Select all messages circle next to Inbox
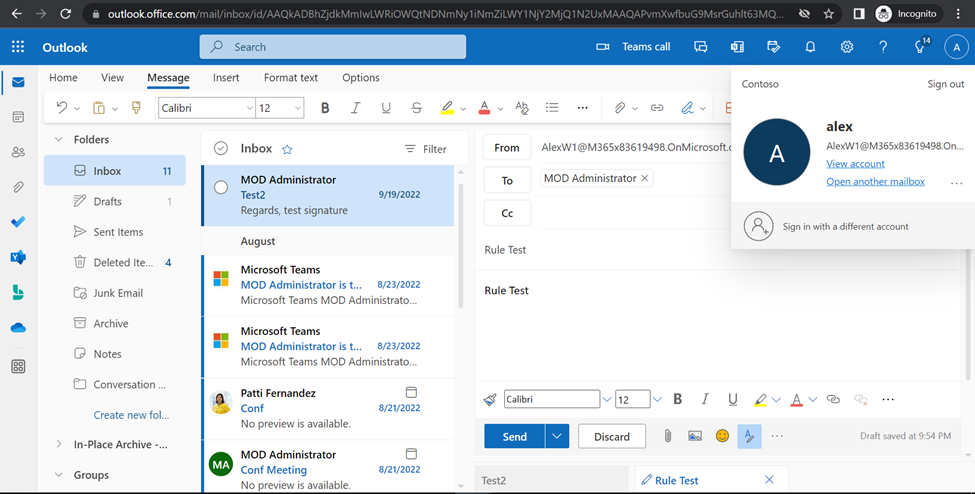 point(220,148)
